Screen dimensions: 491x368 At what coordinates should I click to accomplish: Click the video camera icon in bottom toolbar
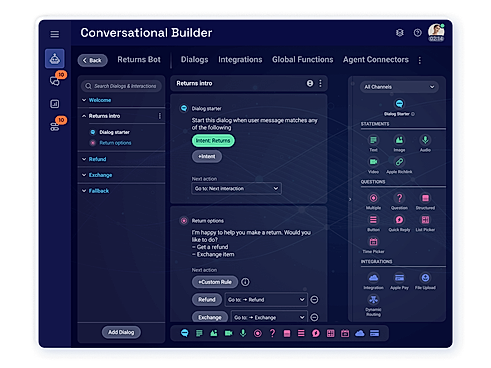point(228,333)
